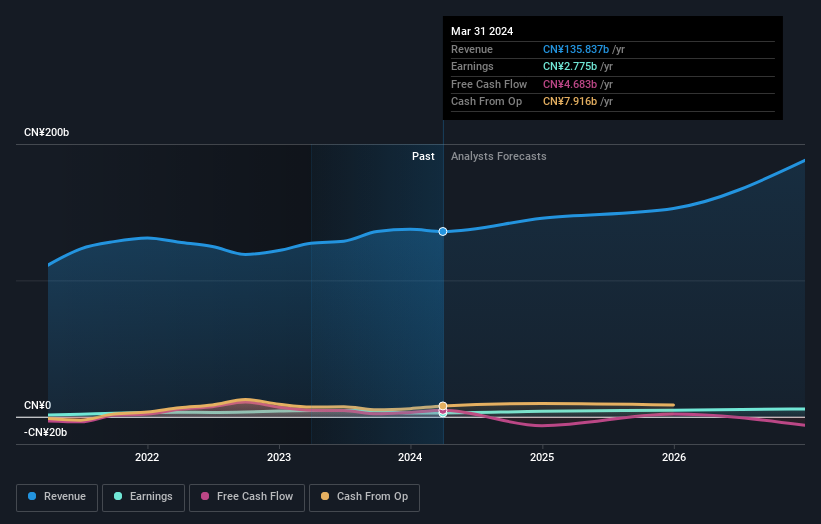Click the CN¥2.775b earnings value
The image size is (821, 524).
click(x=570, y=66)
